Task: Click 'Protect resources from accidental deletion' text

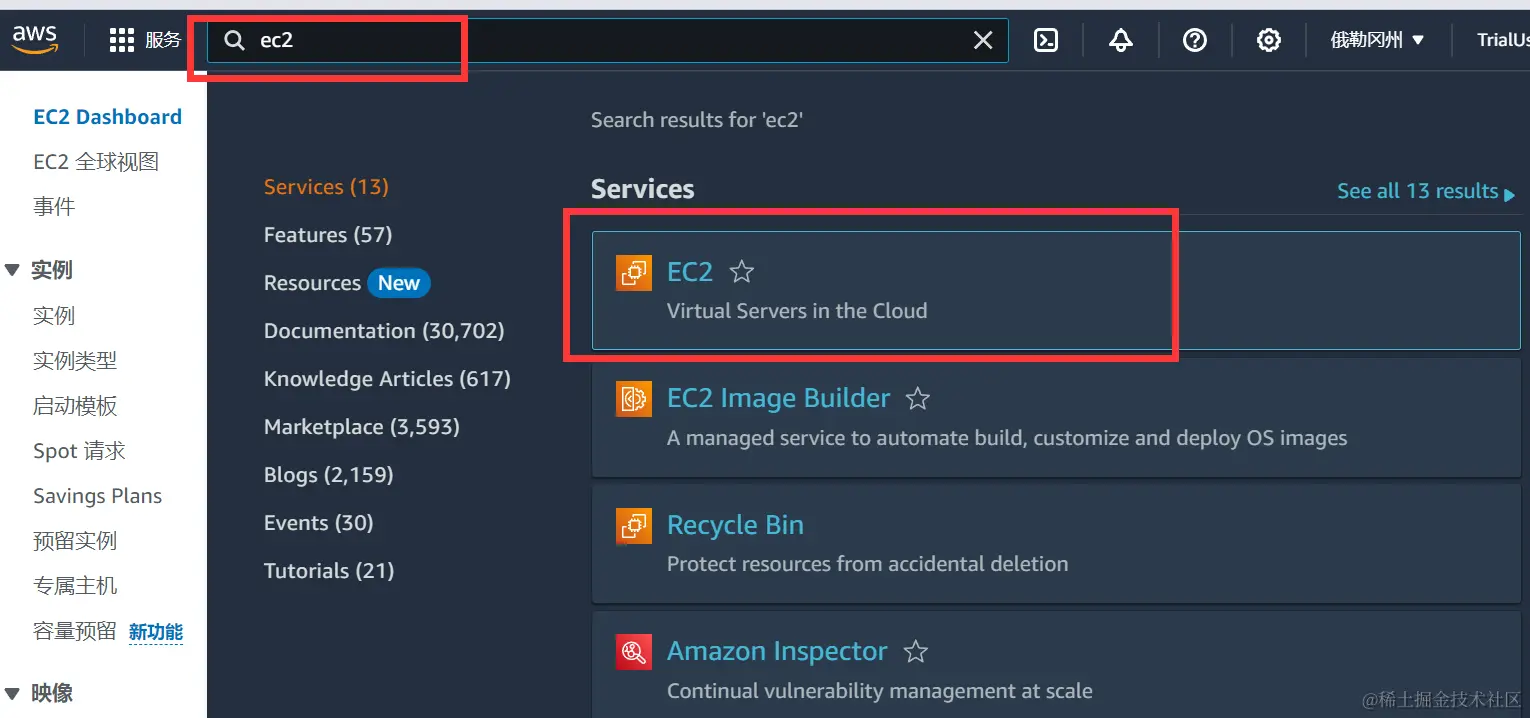Action: coord(867,564)
